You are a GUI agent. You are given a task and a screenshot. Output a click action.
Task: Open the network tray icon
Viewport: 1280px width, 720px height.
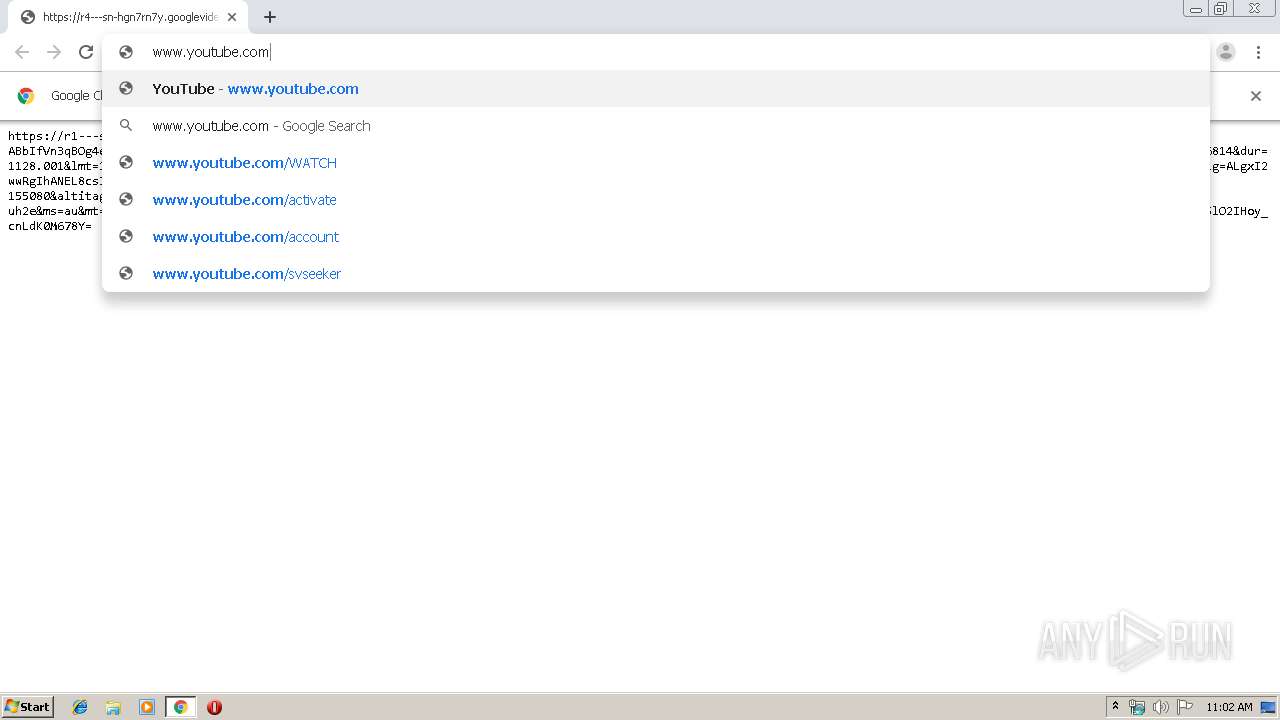[1137, 707]
